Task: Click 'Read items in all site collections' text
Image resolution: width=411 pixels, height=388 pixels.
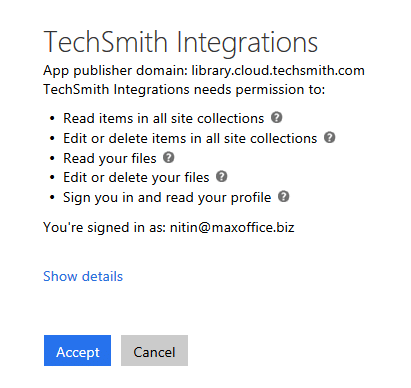Action: (x=164, y=118)
